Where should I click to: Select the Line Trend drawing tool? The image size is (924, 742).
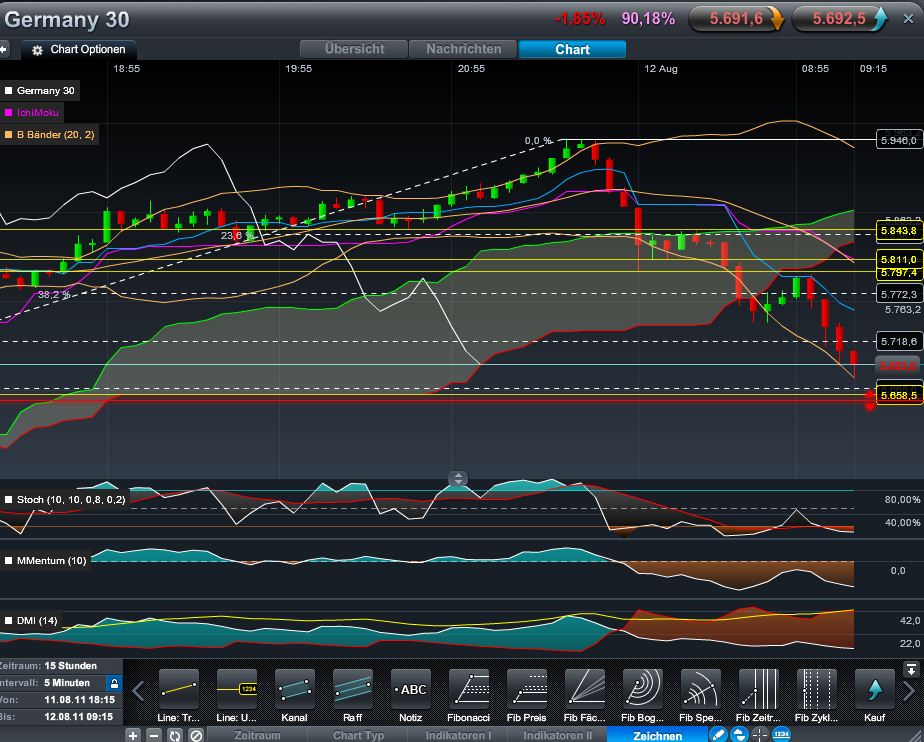tap(179, 689)
